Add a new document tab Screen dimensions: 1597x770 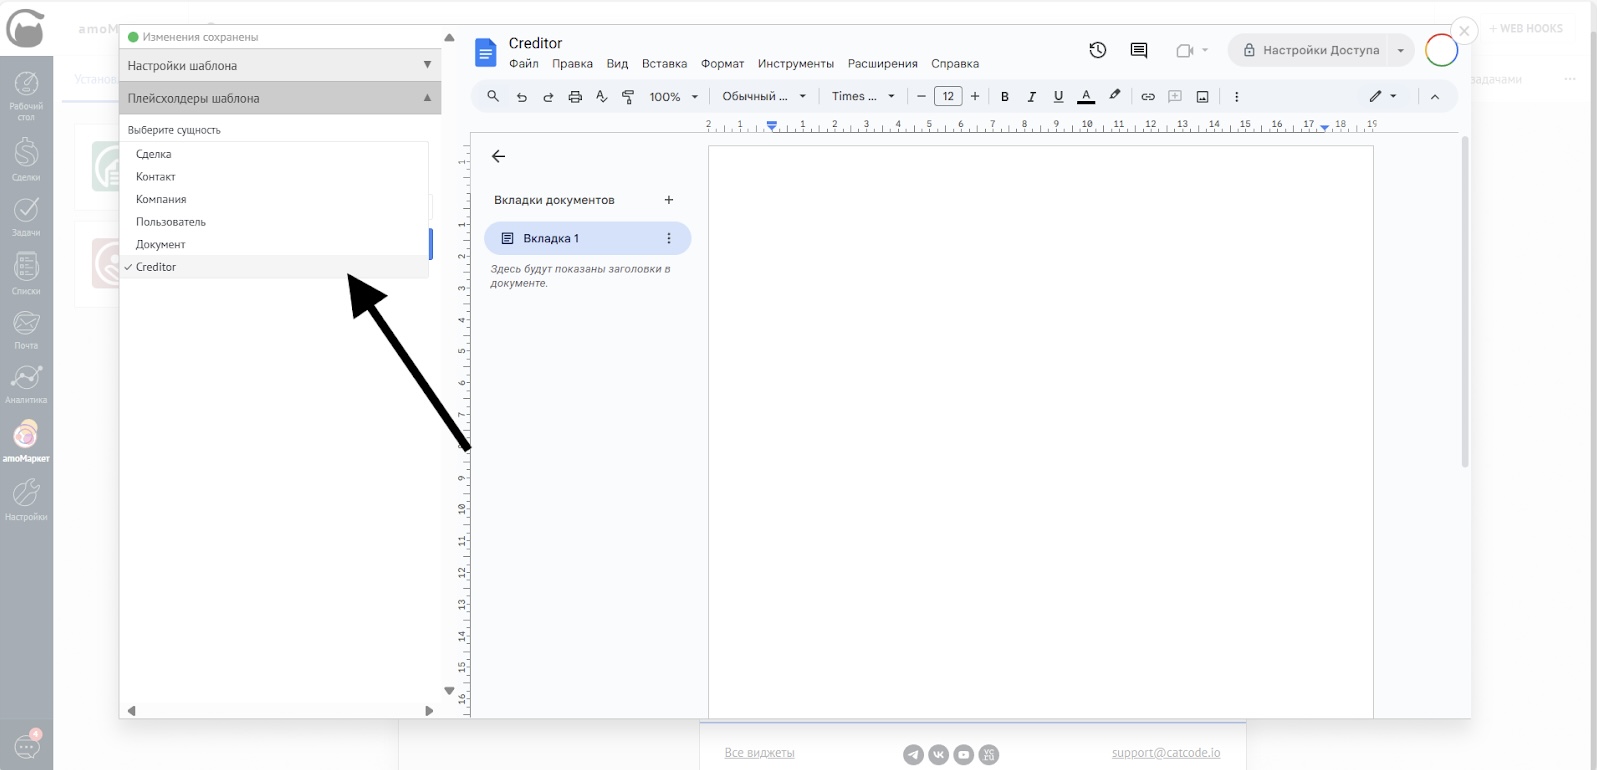pyautogui.click(x=669, y=200)
